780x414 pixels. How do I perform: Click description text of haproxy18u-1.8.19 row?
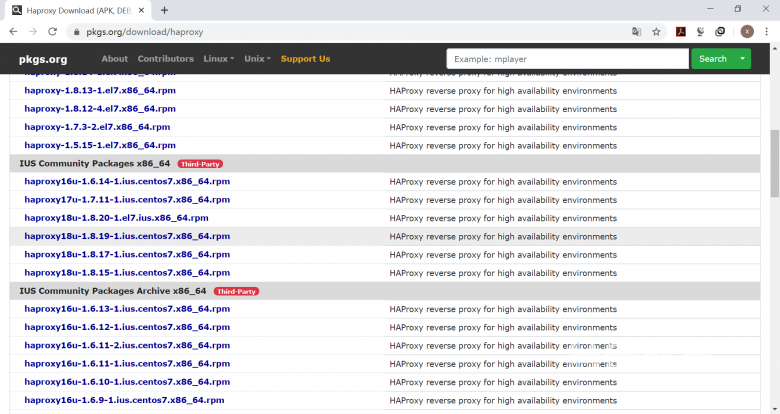coord(503,237)
